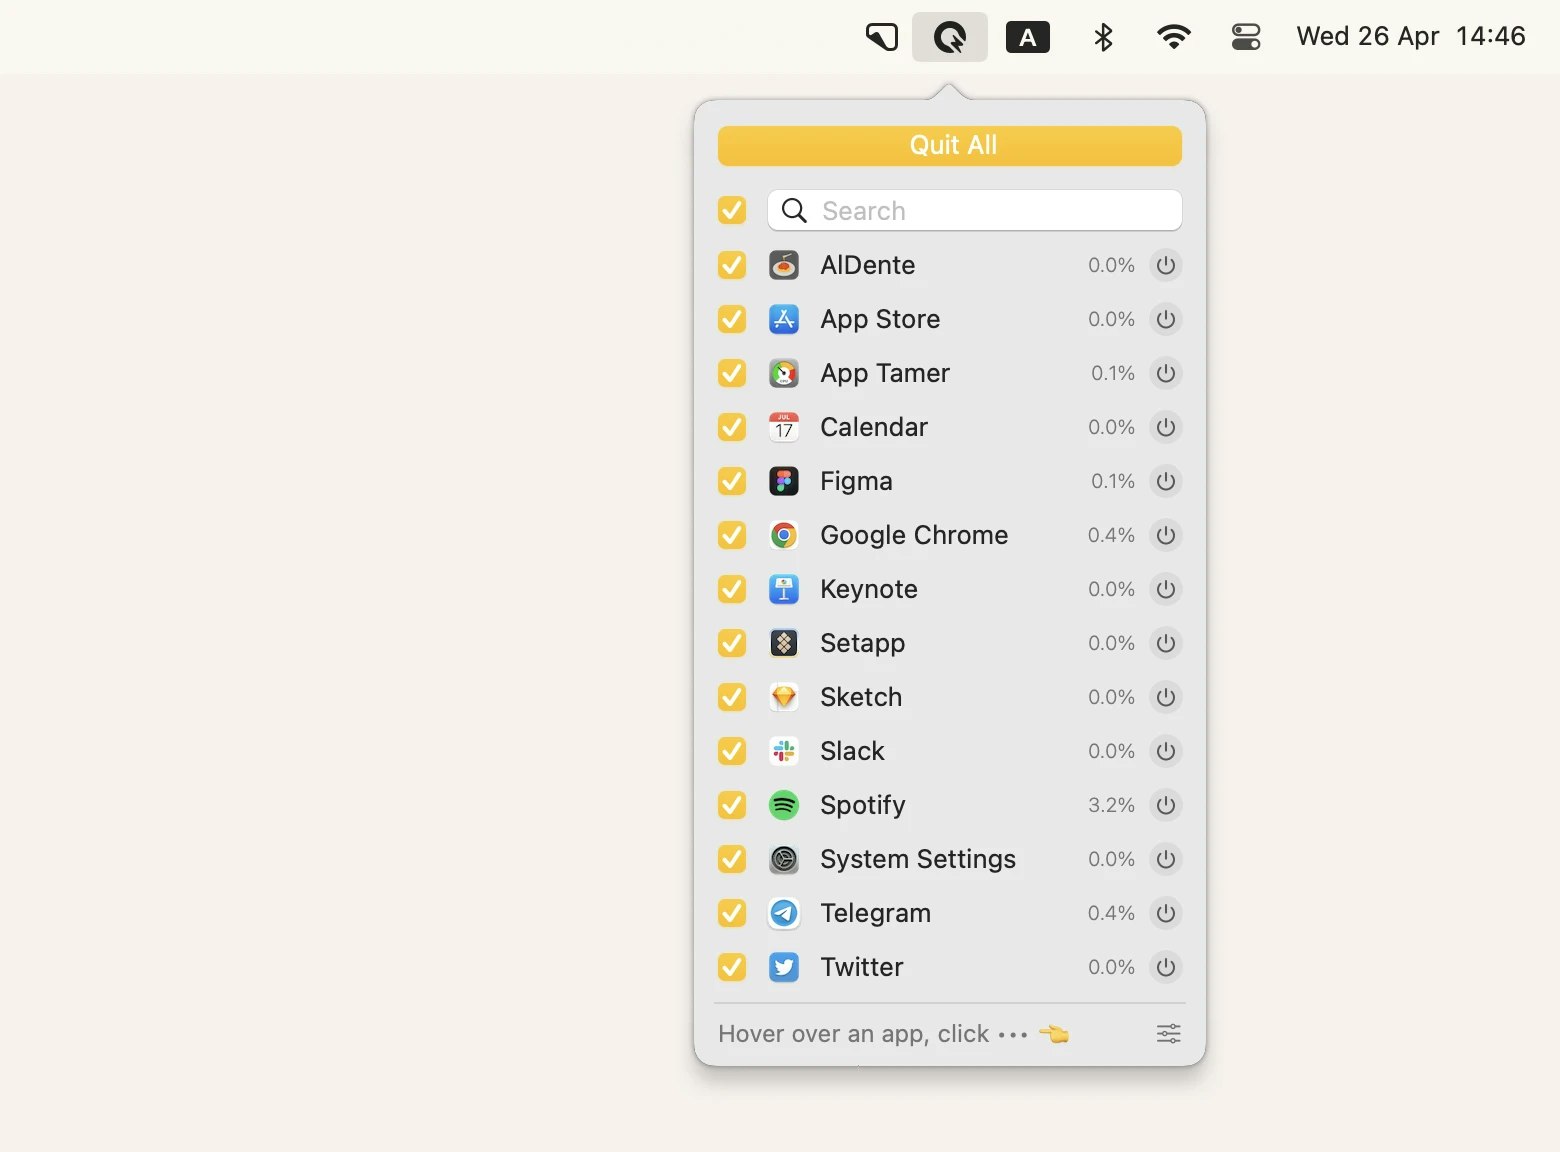Screen dimensions: 1560x1152
Task: Open the Bluetooth menu bar icon
Action: (x=1103, y=37)
